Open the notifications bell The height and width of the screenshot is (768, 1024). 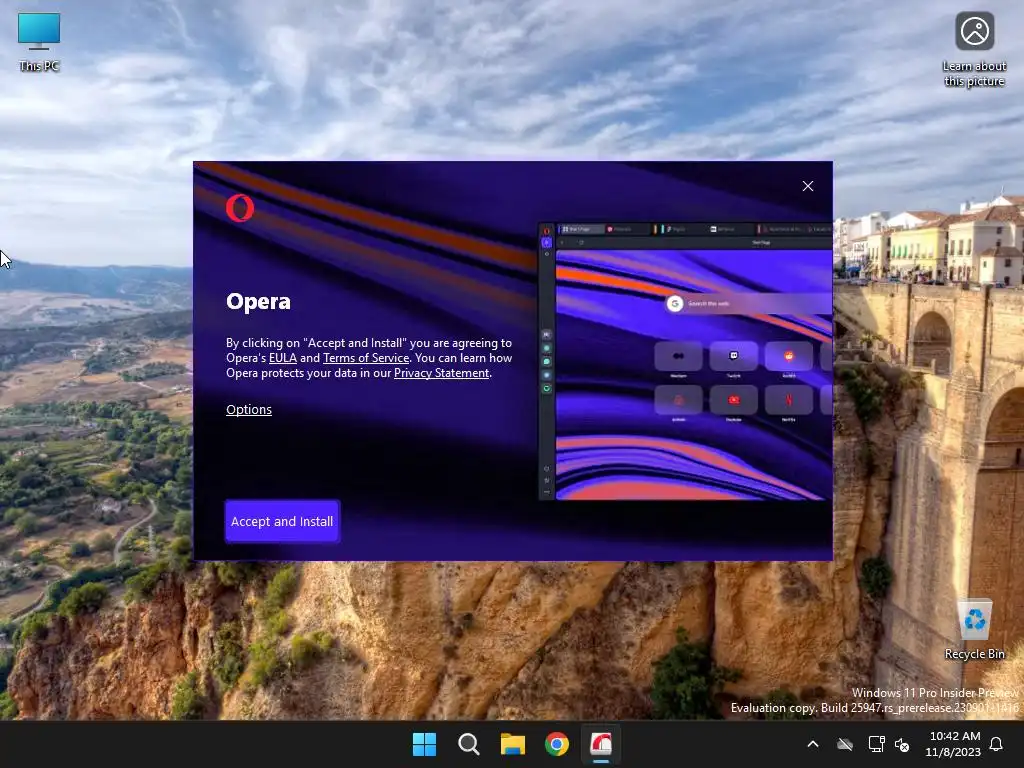pos(997,744)
